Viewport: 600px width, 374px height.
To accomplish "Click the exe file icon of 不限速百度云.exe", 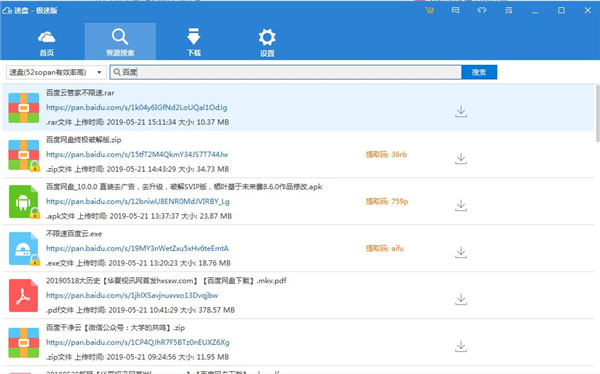I will (x=24, y=249).
